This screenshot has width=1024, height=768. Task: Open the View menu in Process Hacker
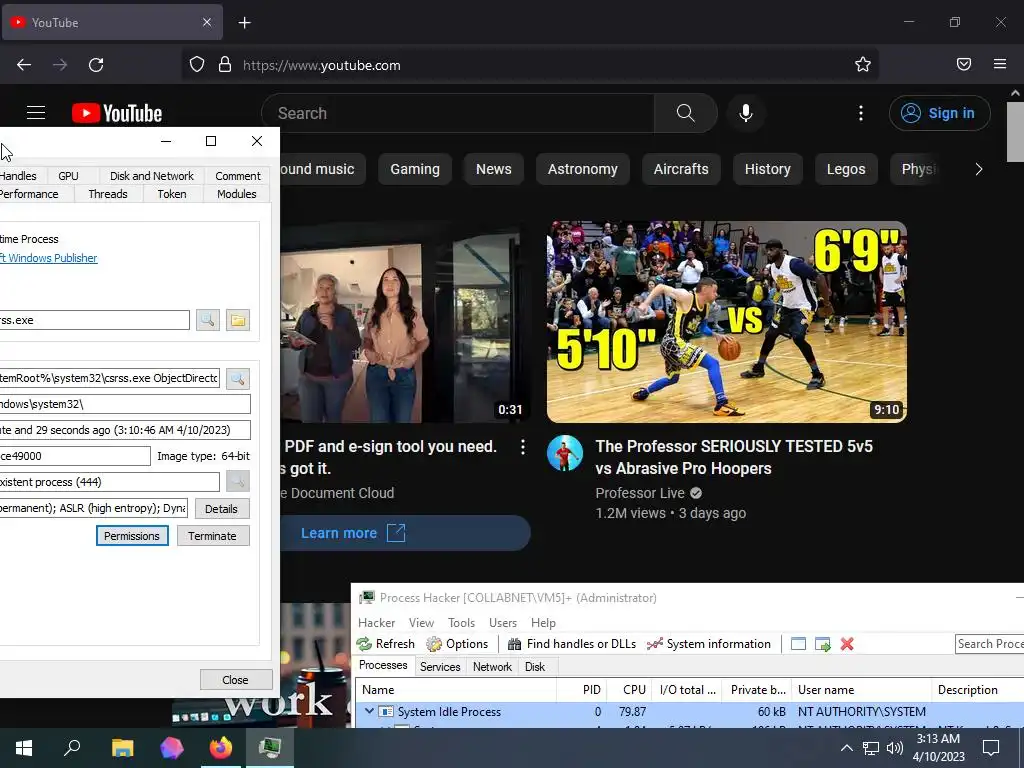(x=421, y=622)
